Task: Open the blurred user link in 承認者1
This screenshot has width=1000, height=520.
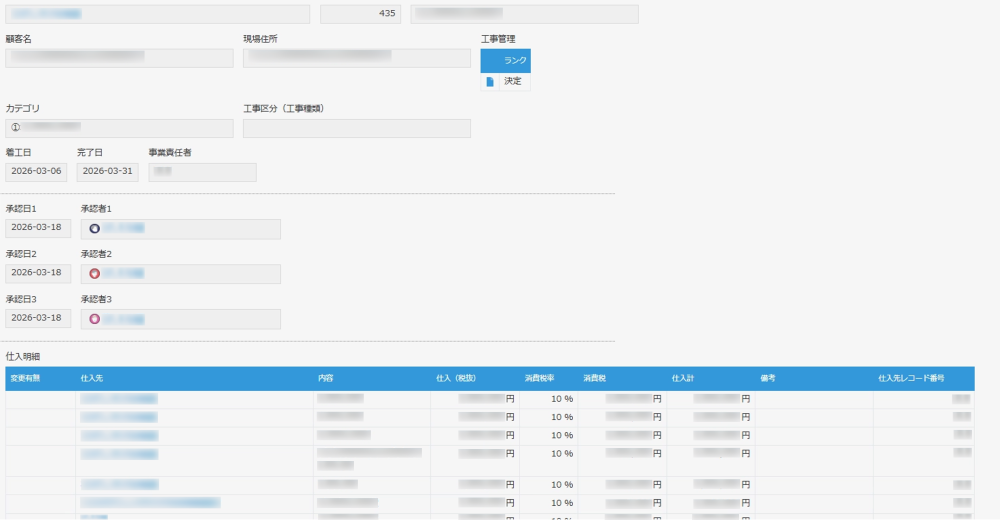Action: tap(124, 228)
